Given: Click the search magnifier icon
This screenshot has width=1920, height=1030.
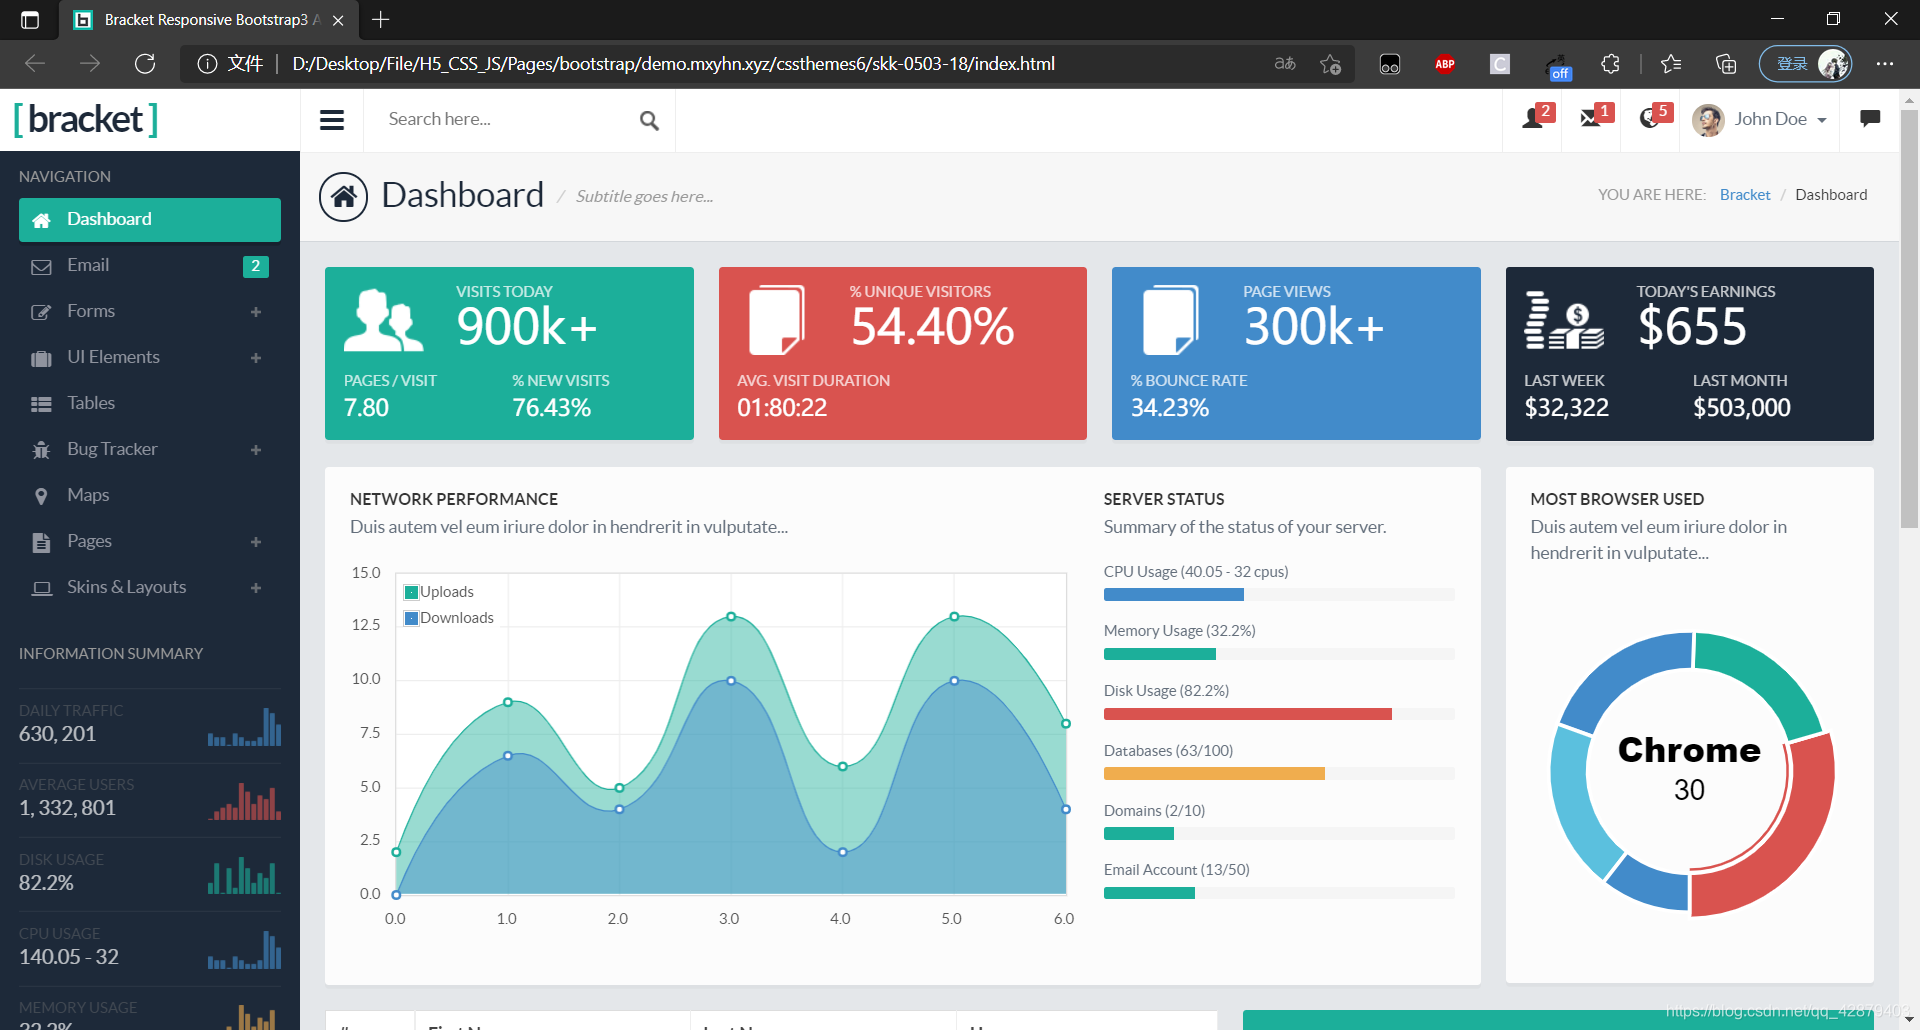Looking at the screenshot, I should 649,121.
